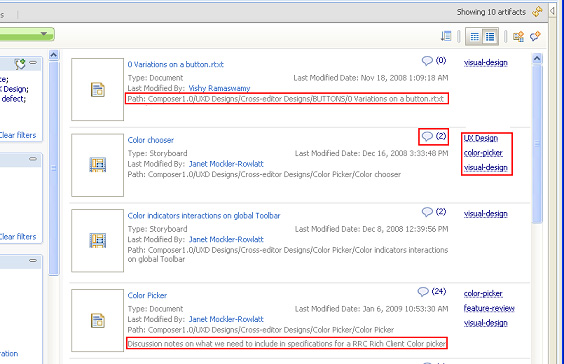Click Path text ending in Color Picker/Color chooser
The height and width of the screenshot is (364, 564).
point(264,174)
